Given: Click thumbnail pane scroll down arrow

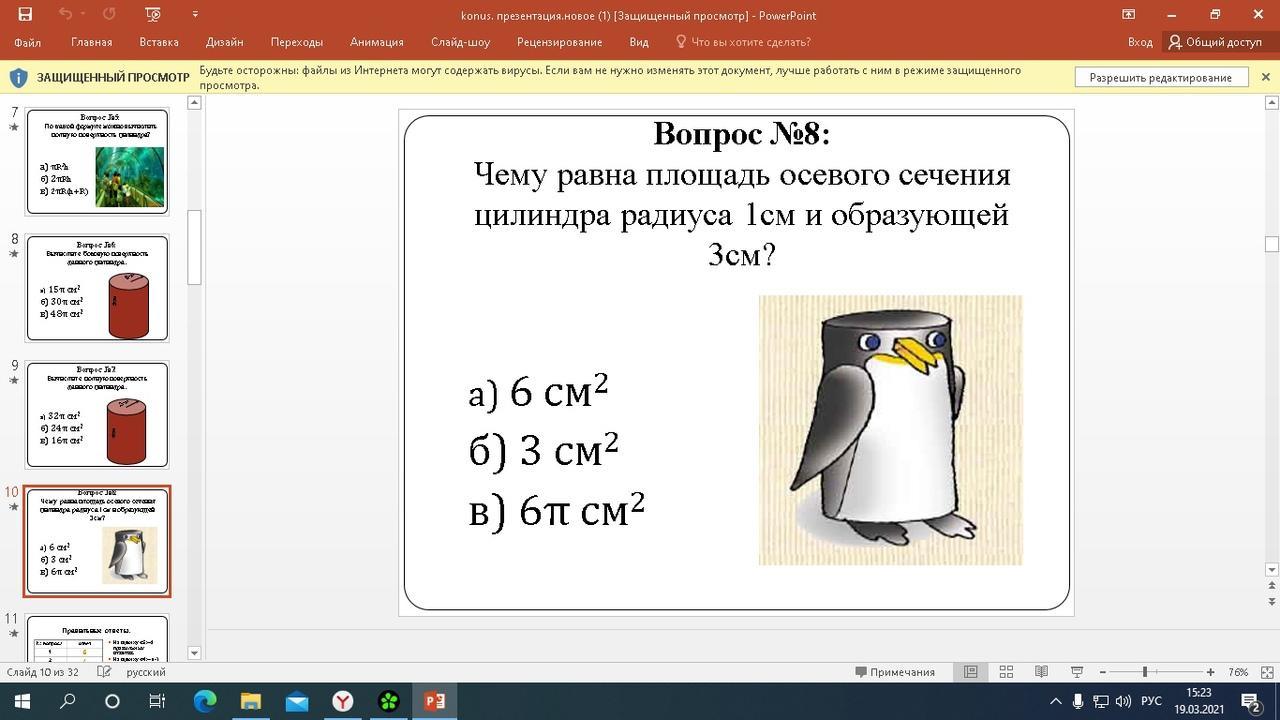Looking at the screenshot, I should coord(194,653).
